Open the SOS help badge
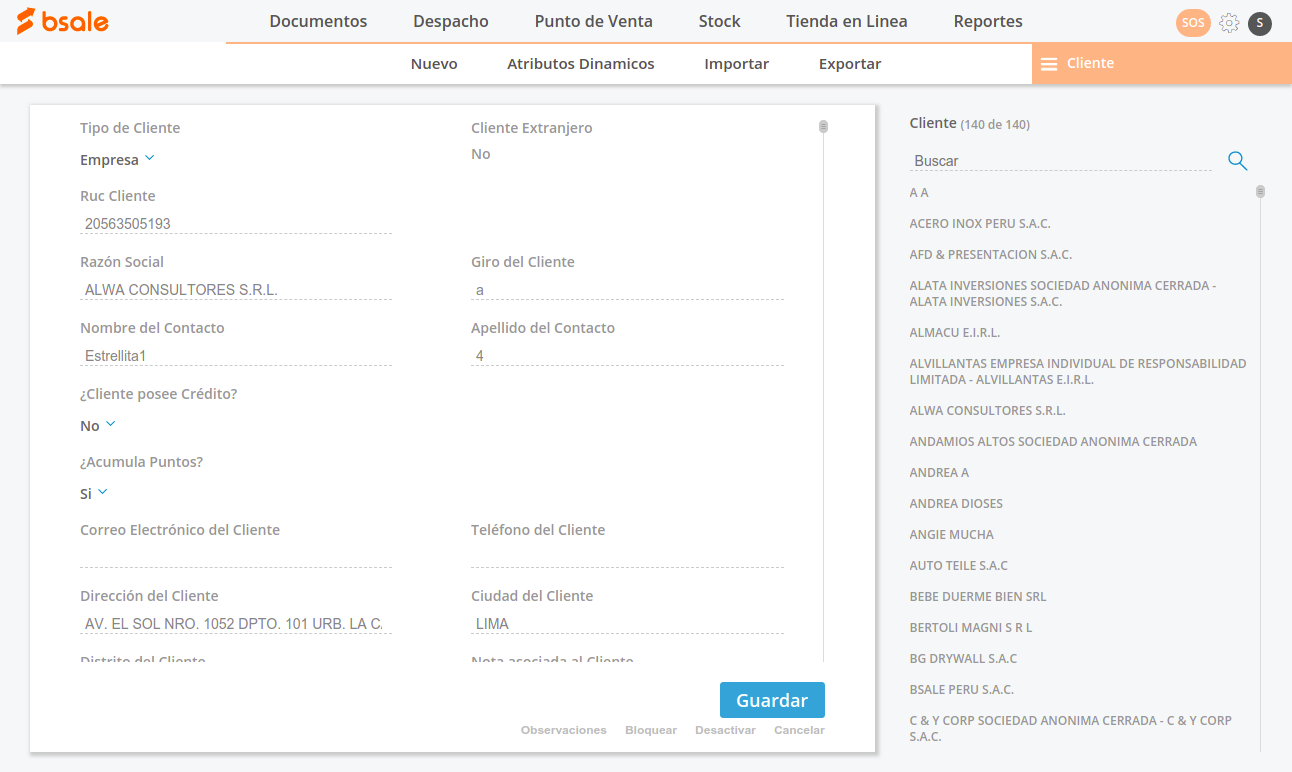The image size is (1292, 772). click(x=1192, y=23)
